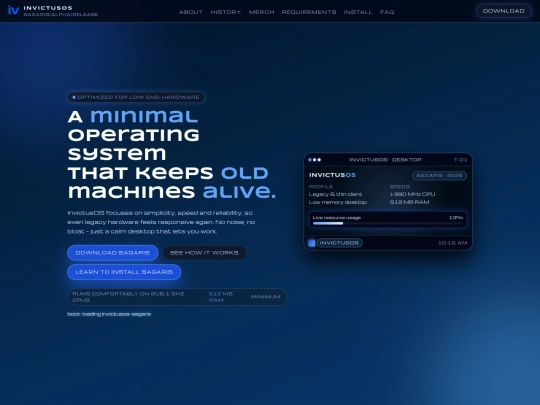This screenshot has width=540, height=405.
Task: Click the Download button in header
Action: pos(503,11)
